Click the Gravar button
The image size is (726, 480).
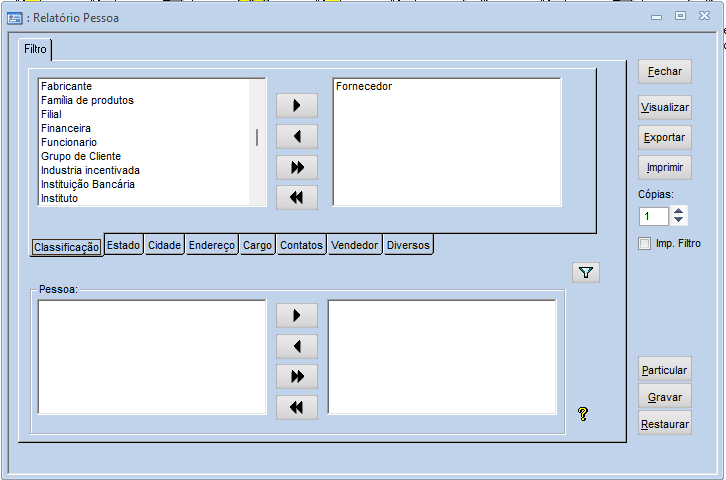tap(664, 397)
